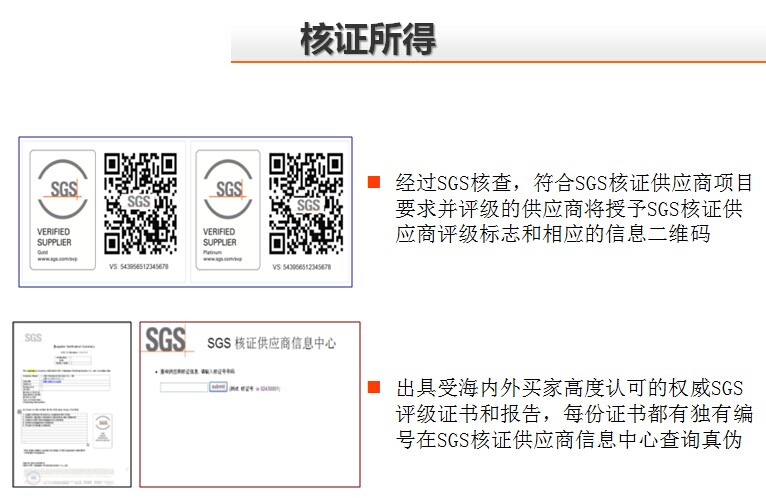Click the submit button in the info center

coord(218,387)
